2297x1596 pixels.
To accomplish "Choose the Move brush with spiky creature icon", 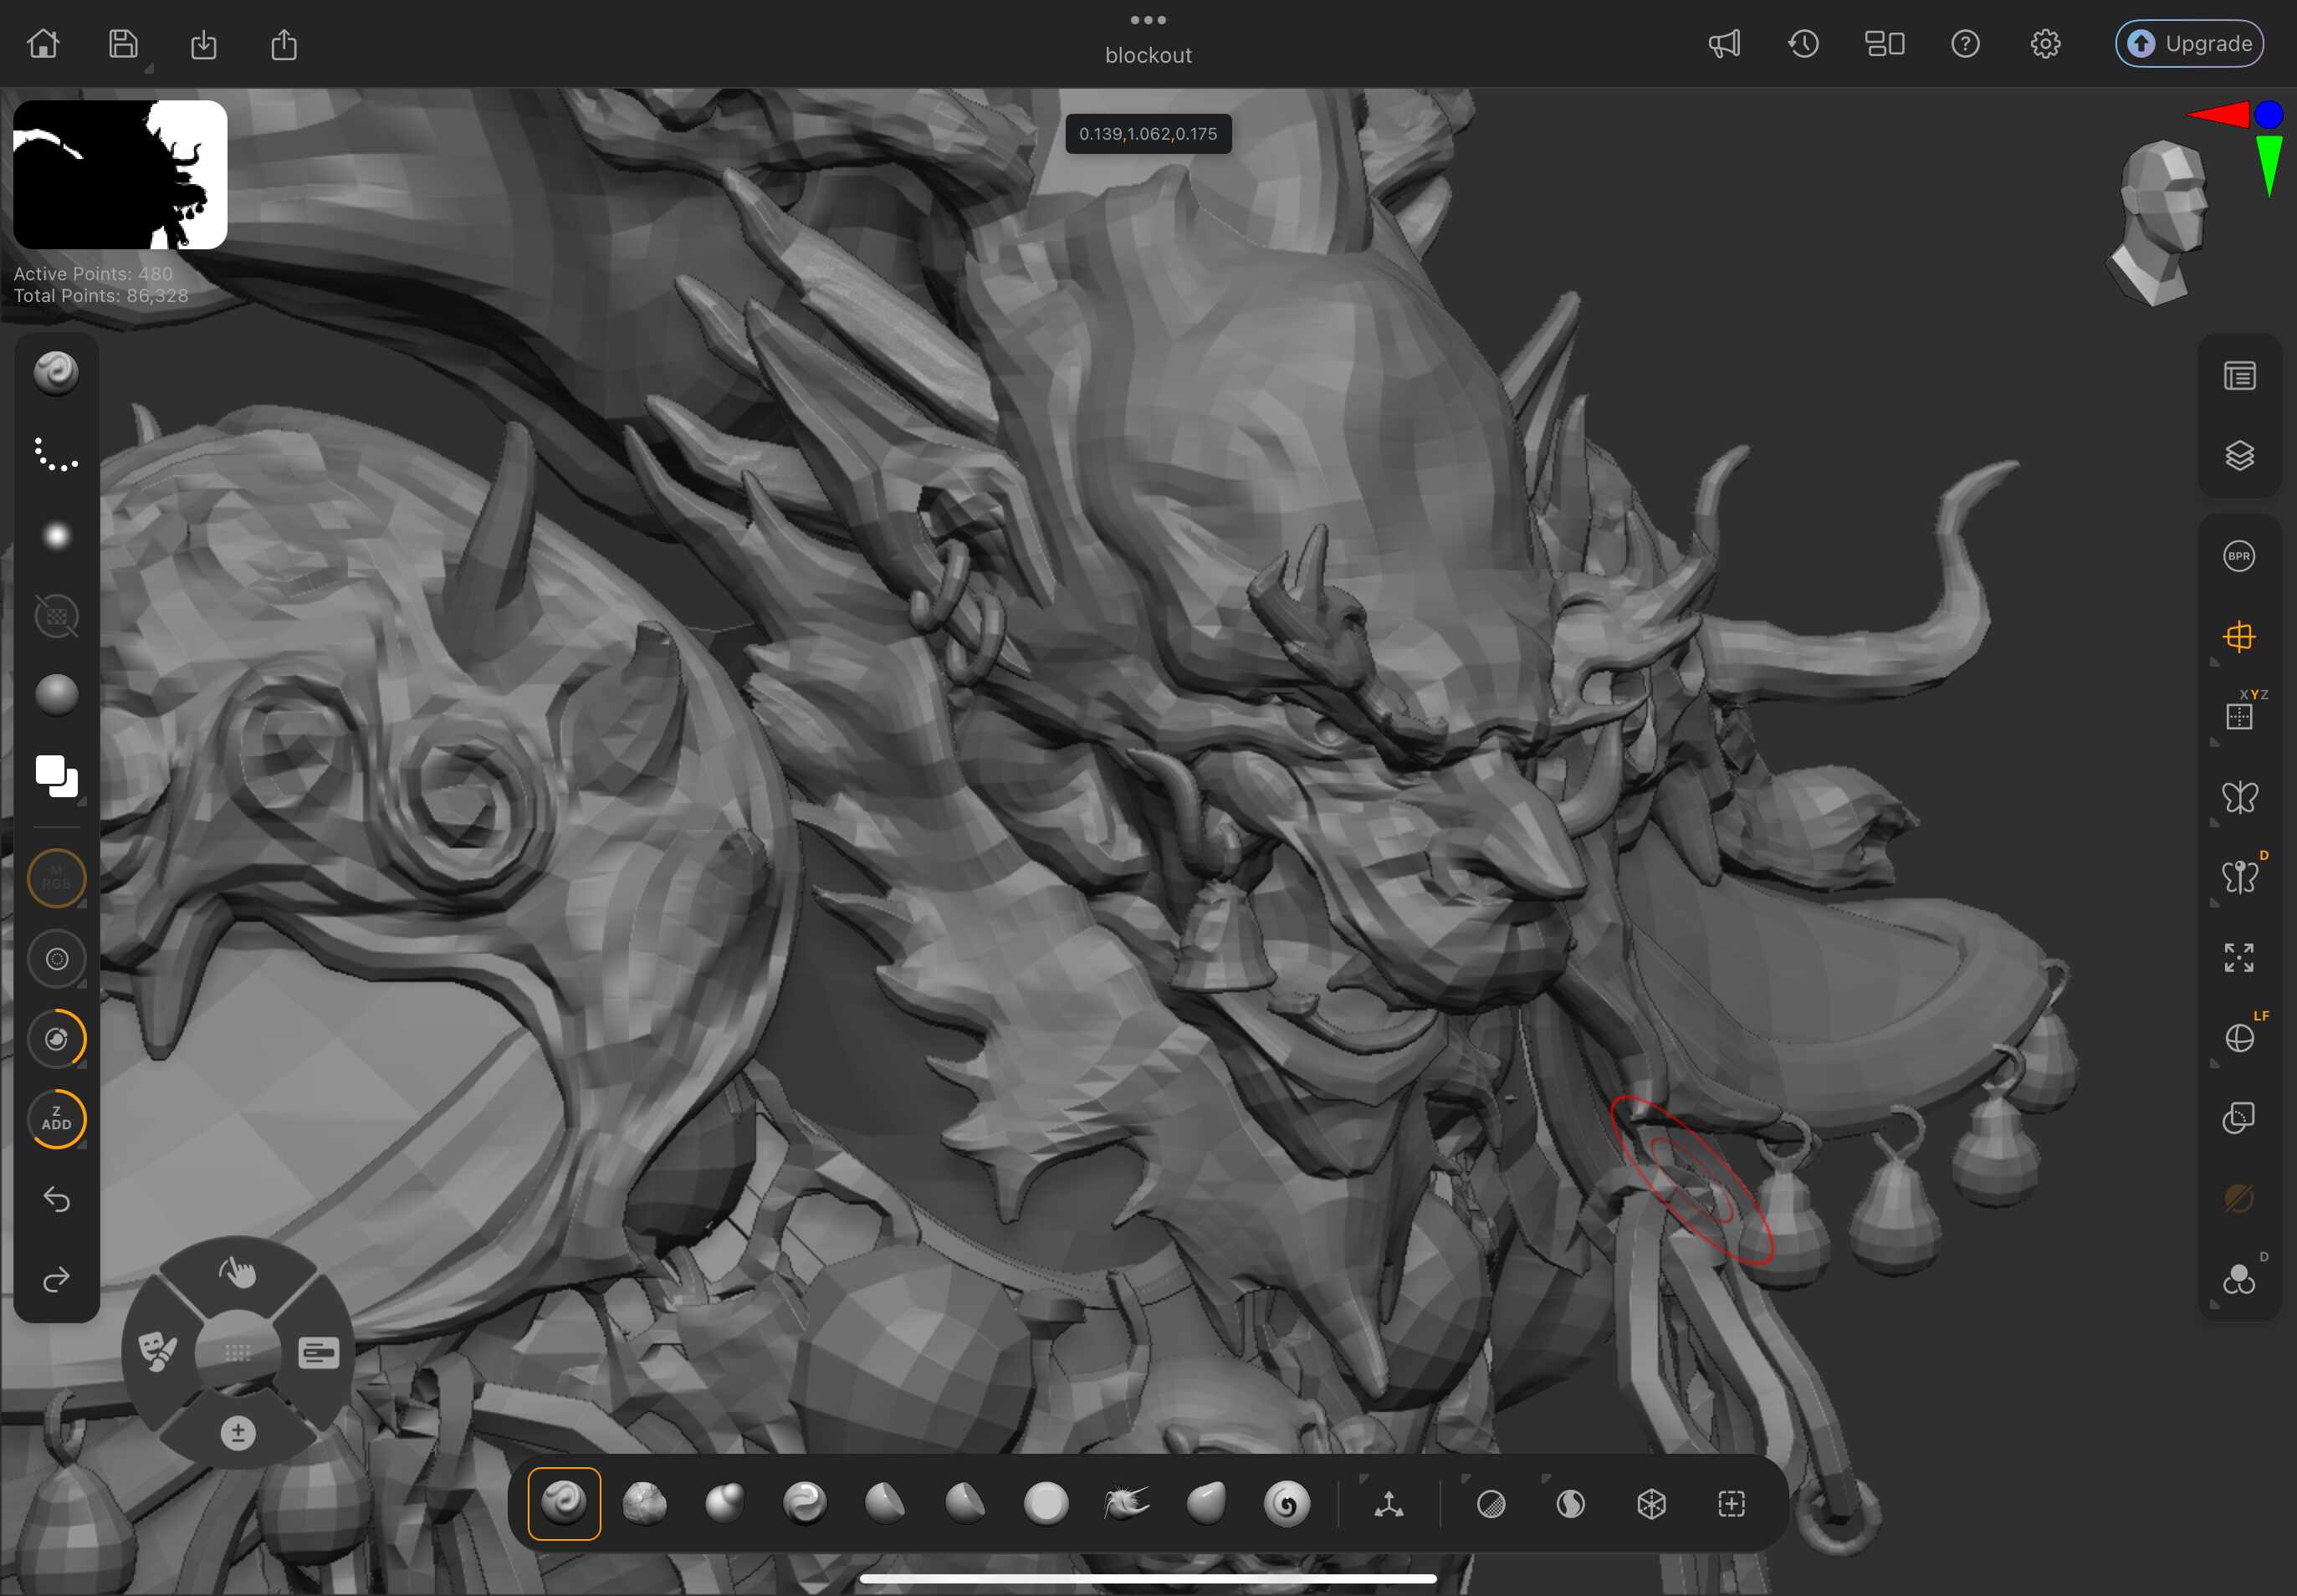I will click(1126, 1503).
